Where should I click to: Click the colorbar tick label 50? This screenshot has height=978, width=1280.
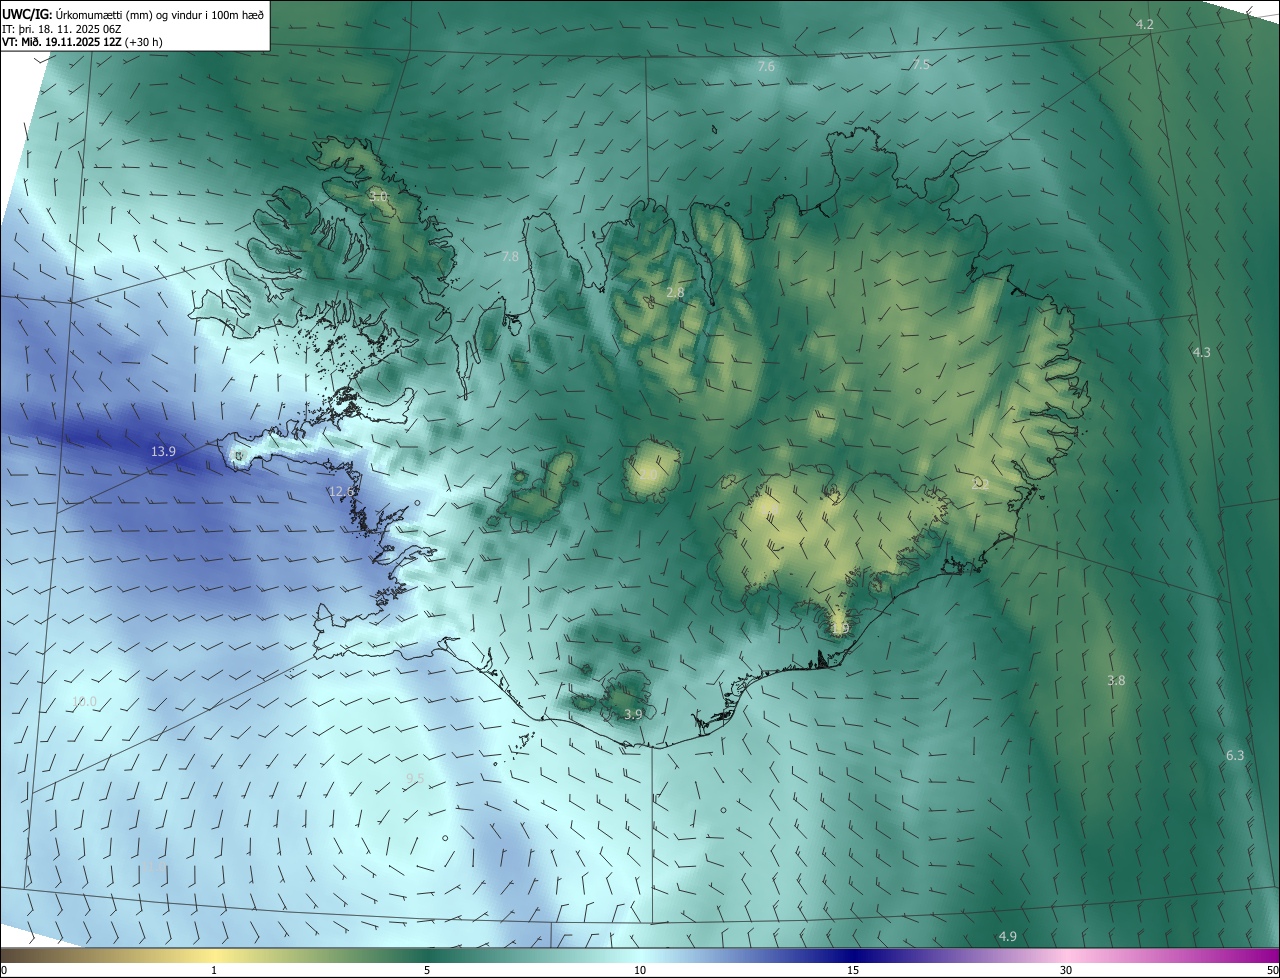(x=1272, y=970)
